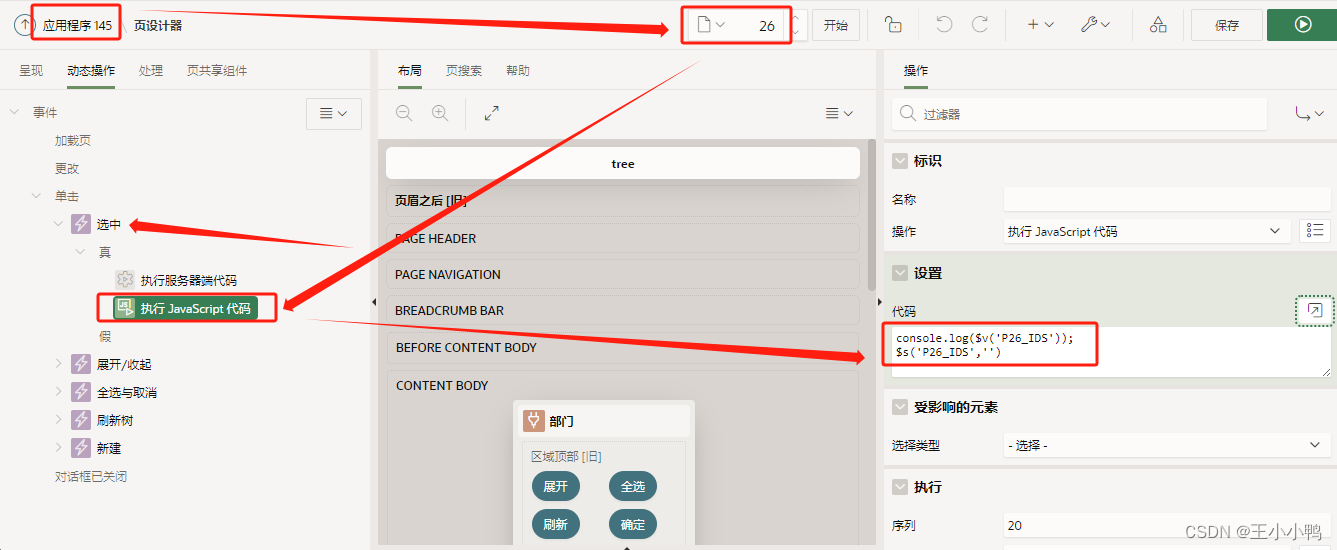The width and height of the screenshot is (1337, 550).
Task: Switch to the 帮助 tab
Action: (518, 71)
